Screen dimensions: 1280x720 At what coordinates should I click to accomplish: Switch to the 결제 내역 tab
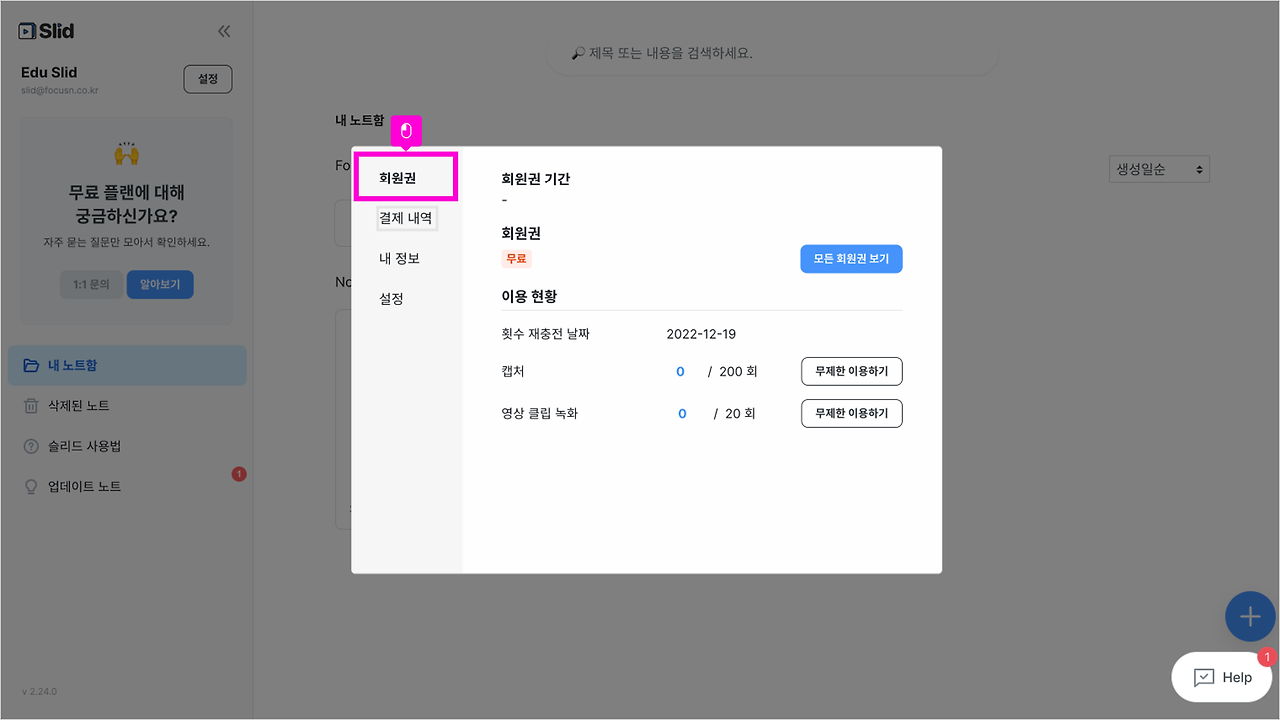point(404,216)
